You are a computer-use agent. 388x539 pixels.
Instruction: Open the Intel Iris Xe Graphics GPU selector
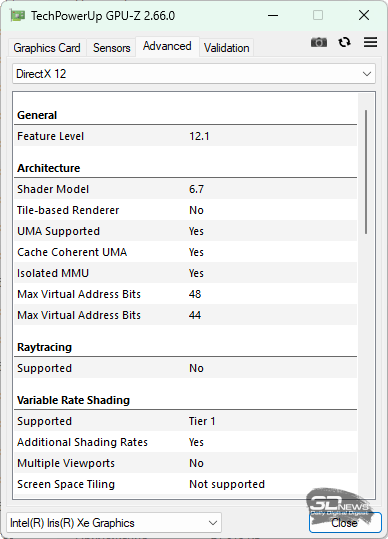pyautogui.click(x=114, y=523)
